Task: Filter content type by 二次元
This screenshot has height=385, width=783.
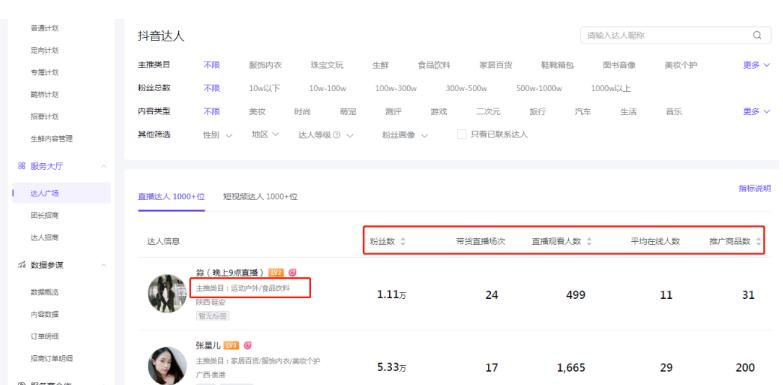Action: tap(488, 111)
